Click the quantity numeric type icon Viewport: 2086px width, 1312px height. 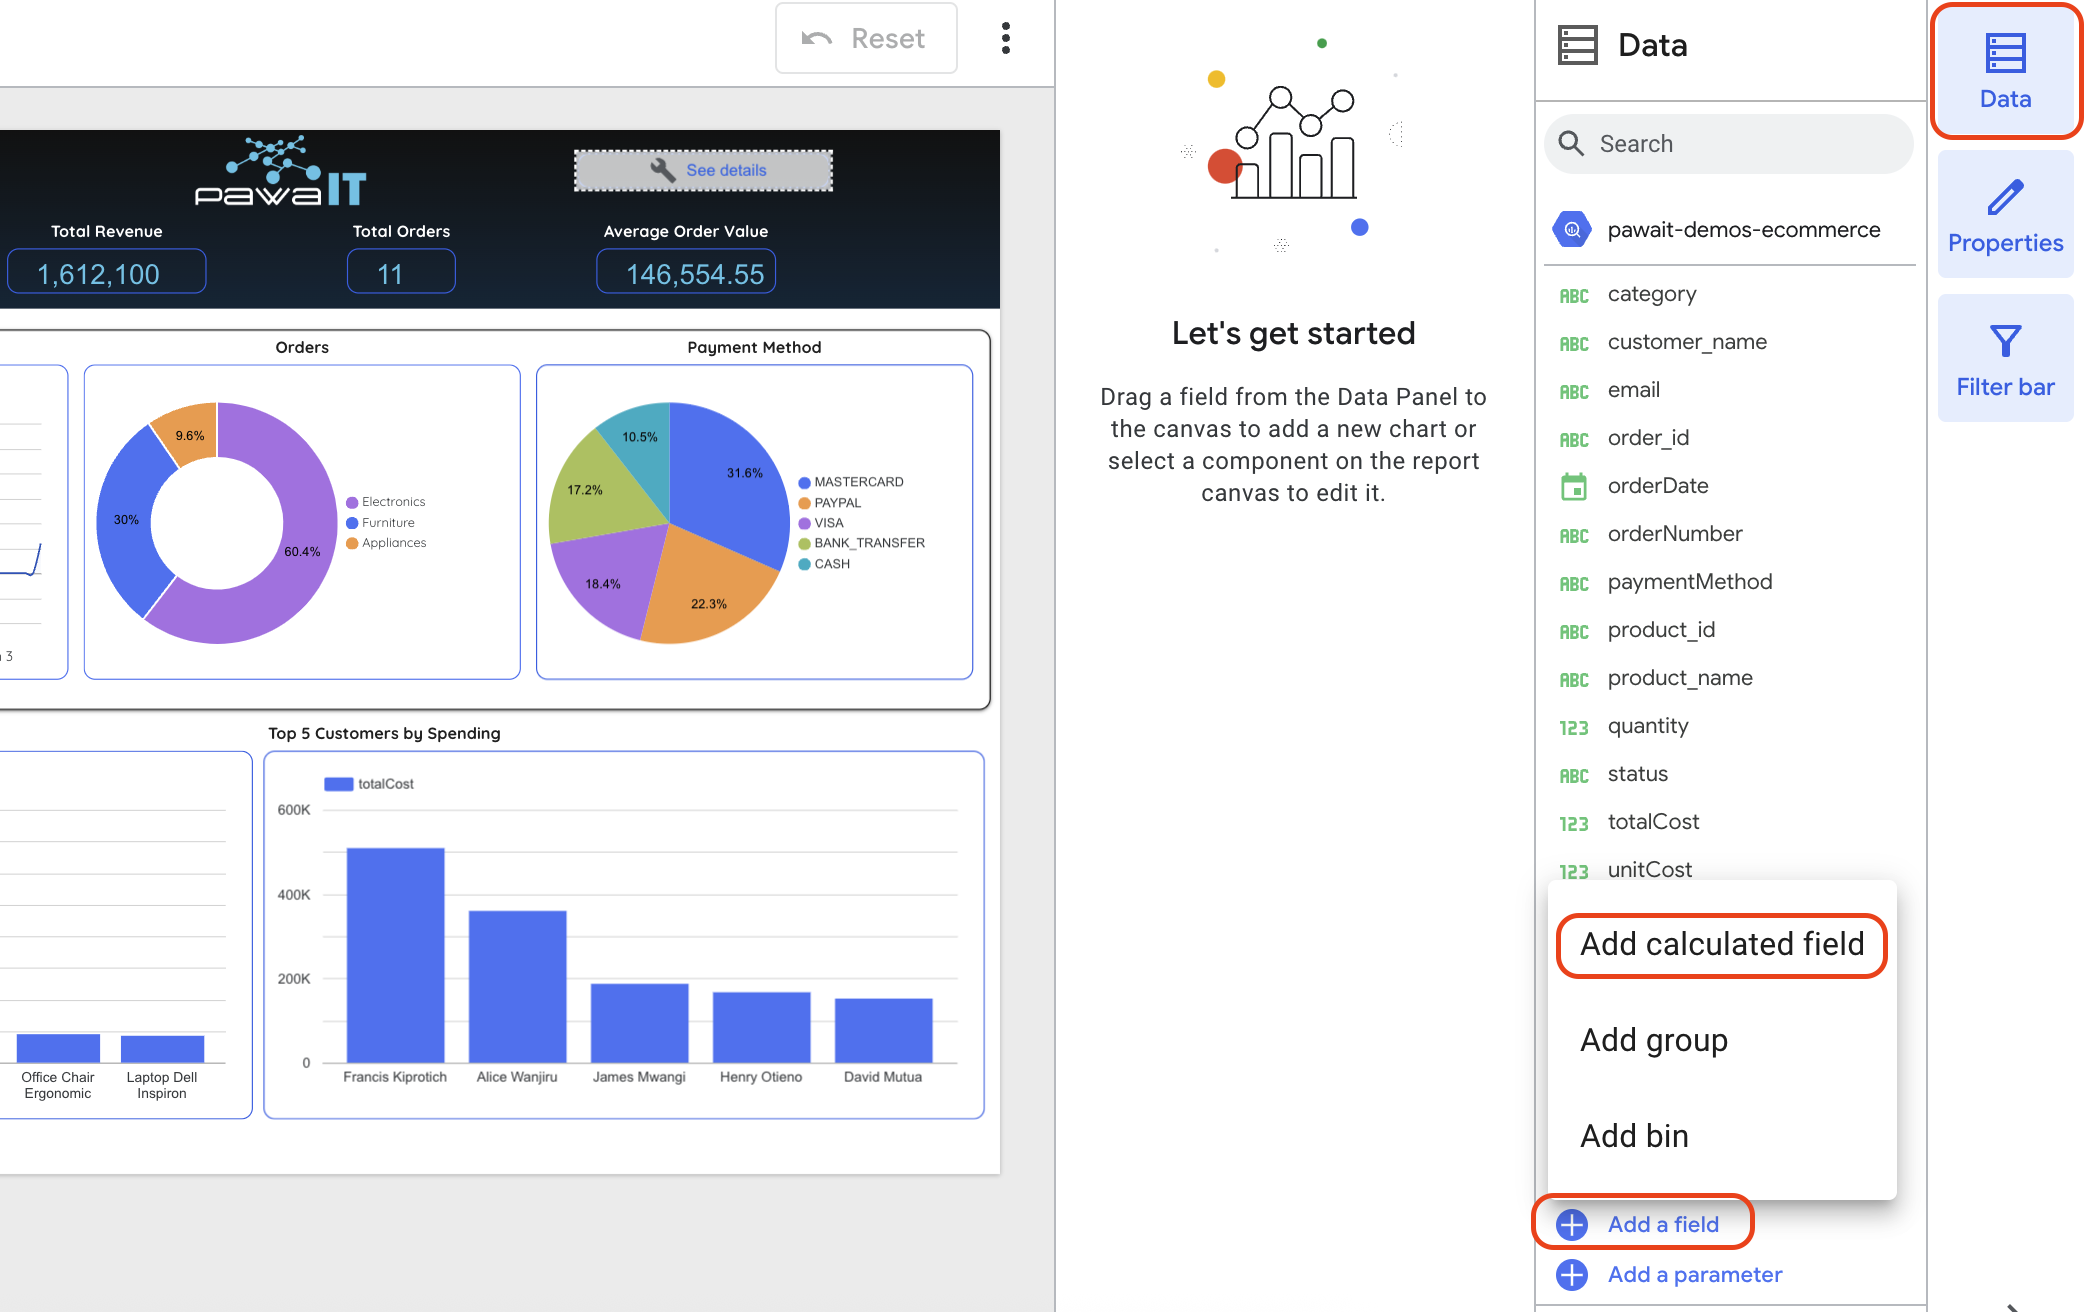point(1573,728)
